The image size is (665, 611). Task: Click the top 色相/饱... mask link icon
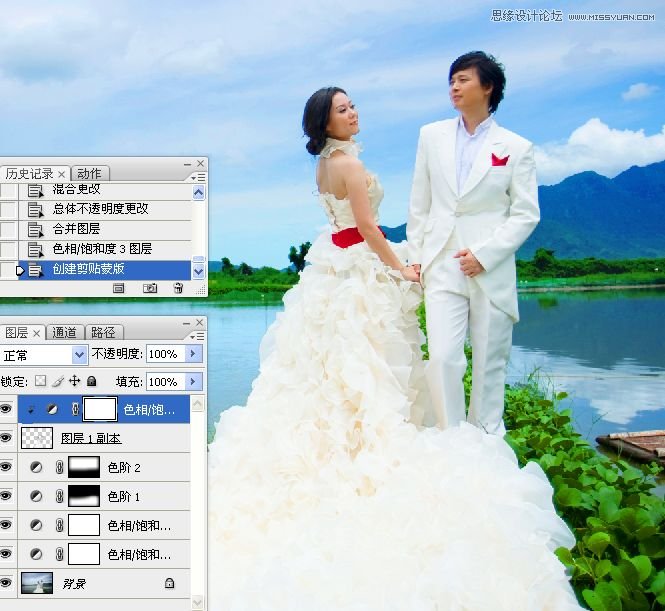[x=75, y=409]
